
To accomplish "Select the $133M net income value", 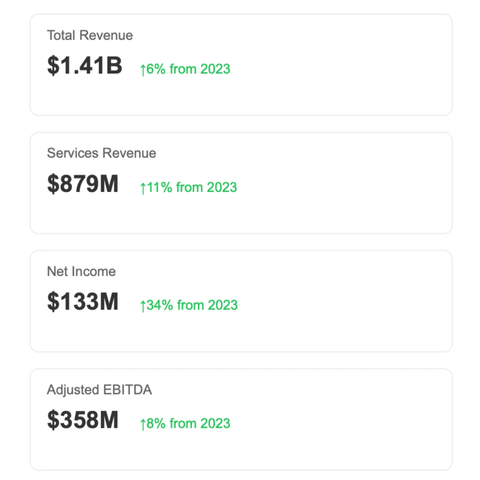I will 83,302.
